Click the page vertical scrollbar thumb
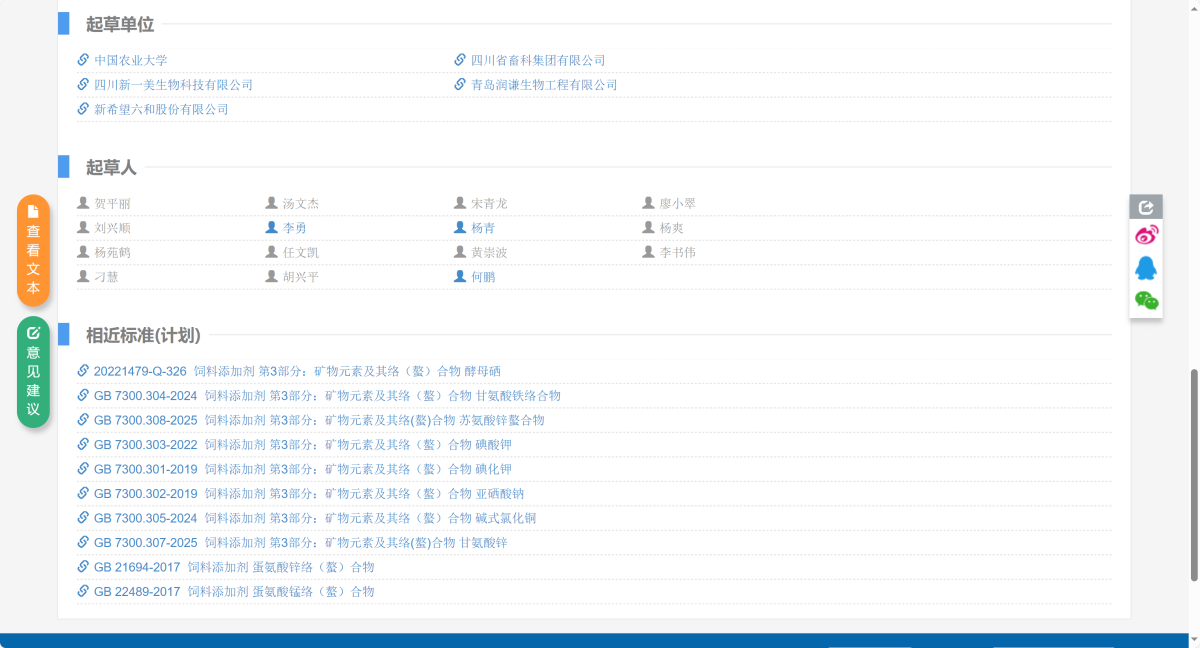 tap(1193, 475)
